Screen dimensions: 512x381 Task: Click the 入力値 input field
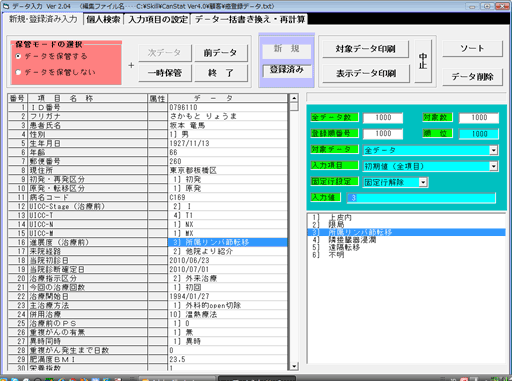421,198
